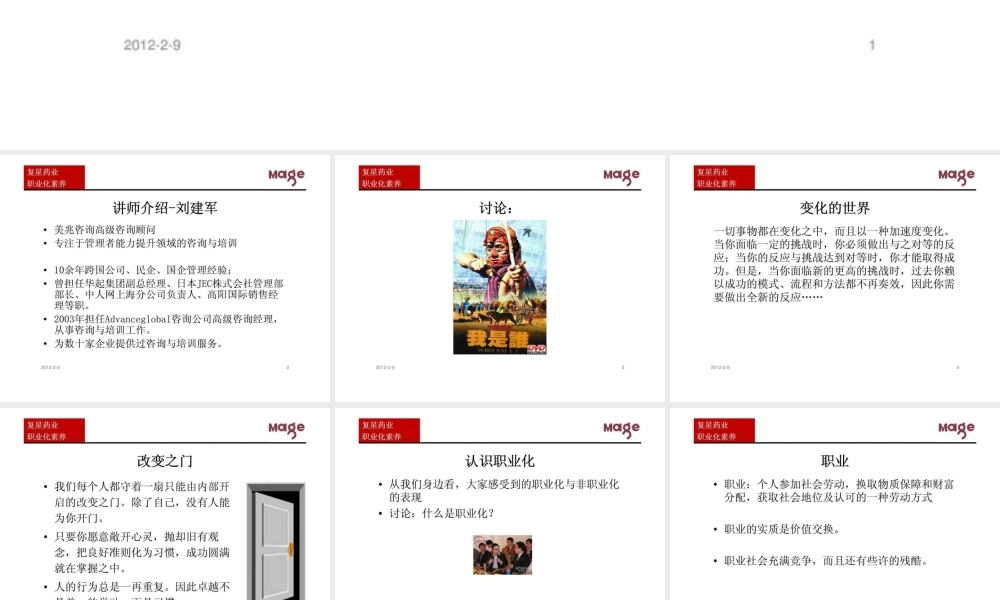Click the Mage logo on the 讨论 slide

[619, 175]
